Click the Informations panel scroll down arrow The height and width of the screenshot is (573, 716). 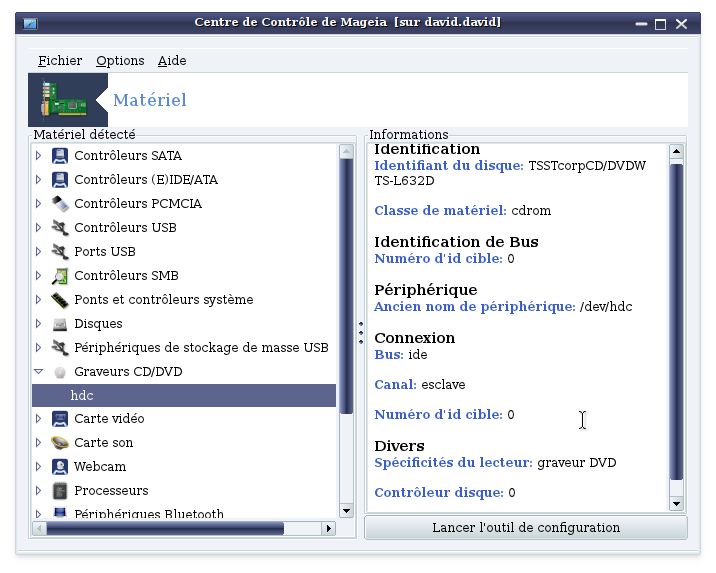click(x=676, y=504)
